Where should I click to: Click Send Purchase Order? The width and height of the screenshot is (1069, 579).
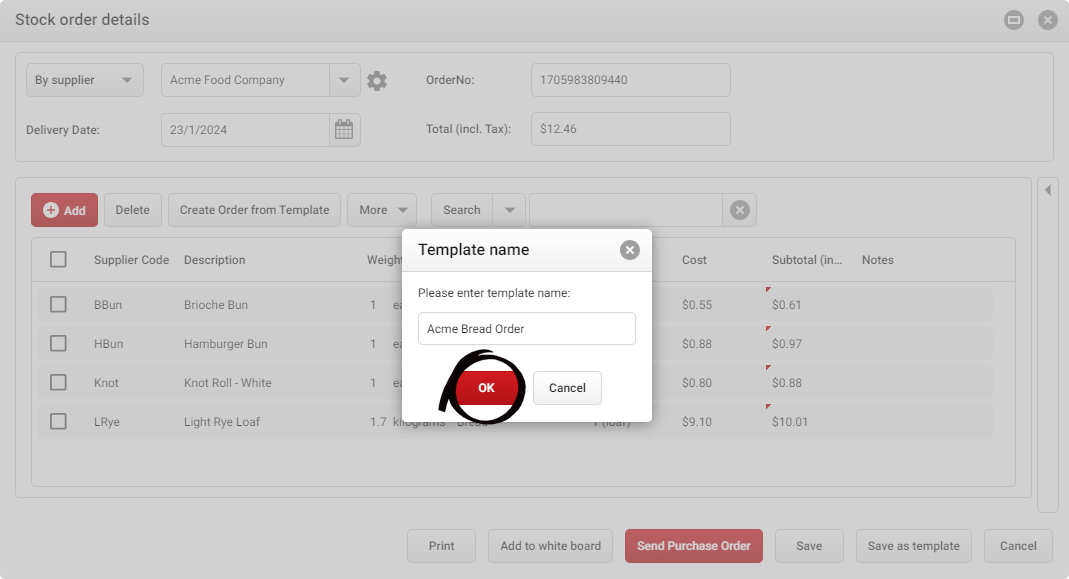(693, 546)
